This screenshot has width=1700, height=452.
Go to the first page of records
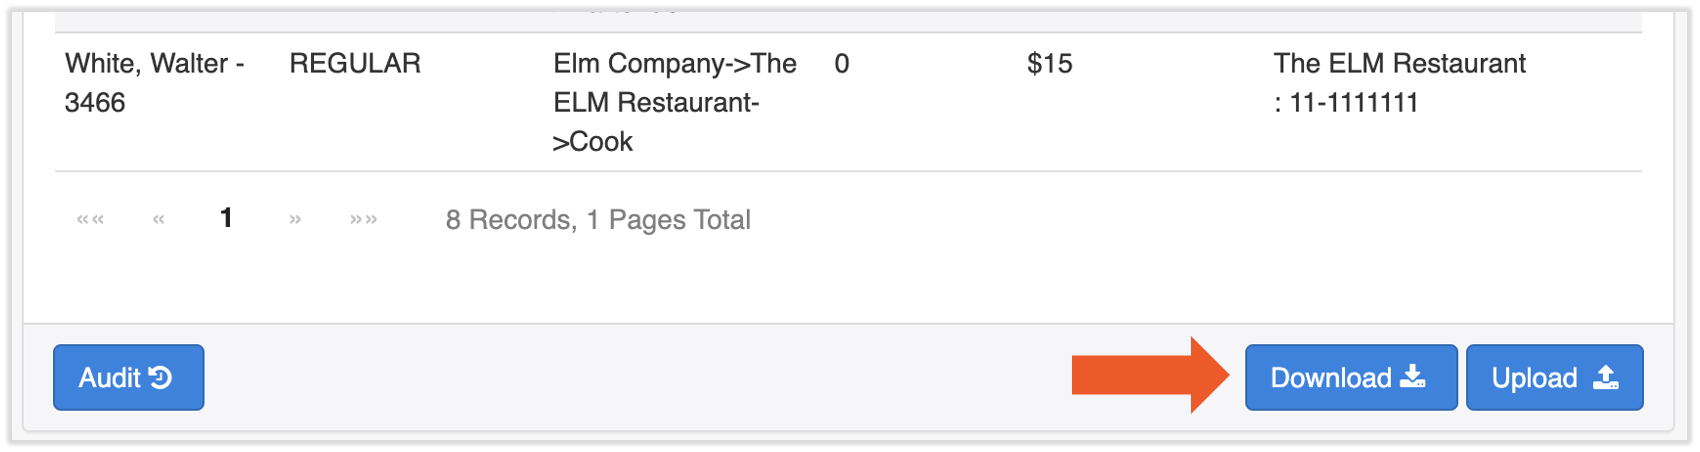pos(90,219)
